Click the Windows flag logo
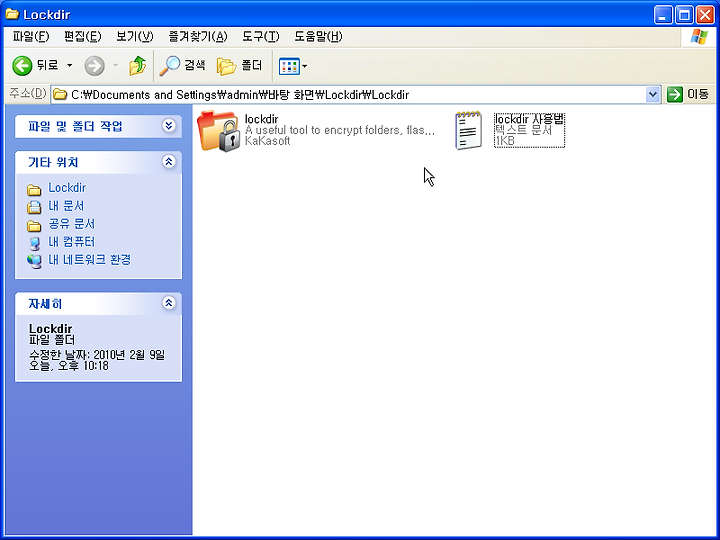This screenshot has height=540, width=720. 699,37
